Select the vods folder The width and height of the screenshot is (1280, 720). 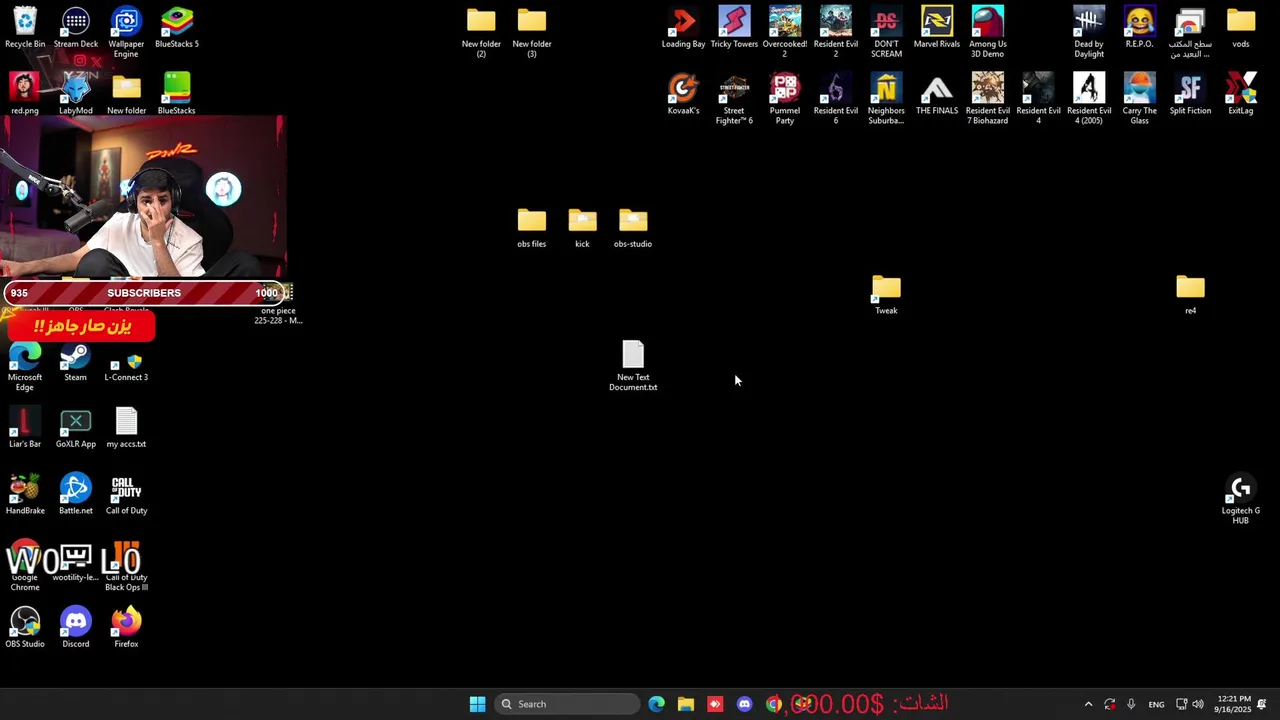coord(1241,28)
